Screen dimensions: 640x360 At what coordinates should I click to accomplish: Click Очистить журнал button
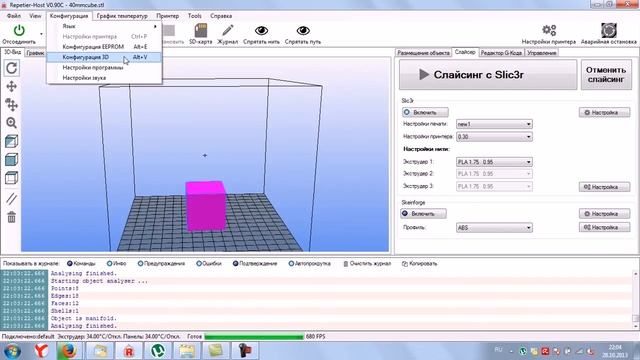tap(367, 264)
